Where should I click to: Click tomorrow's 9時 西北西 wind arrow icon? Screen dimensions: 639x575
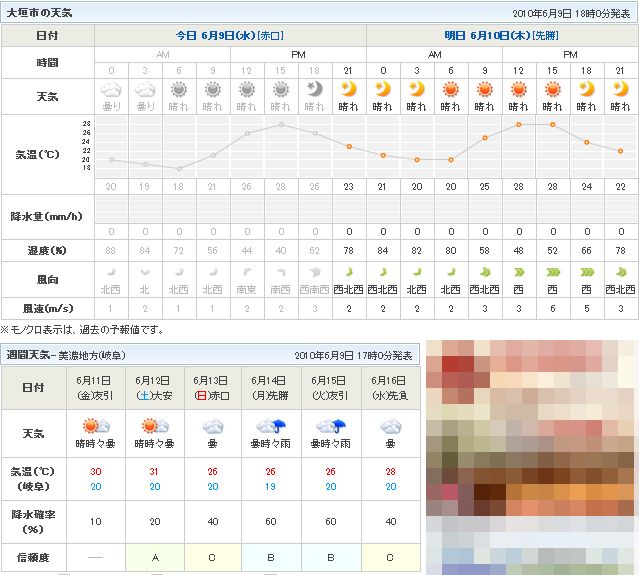(x=485, y=272)
